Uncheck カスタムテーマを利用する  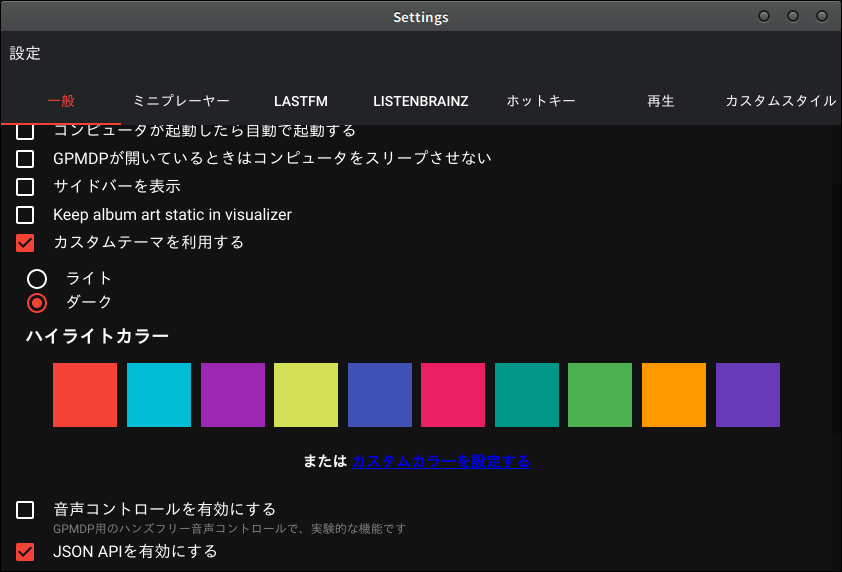pyautogui.click(x=25, y=243)
